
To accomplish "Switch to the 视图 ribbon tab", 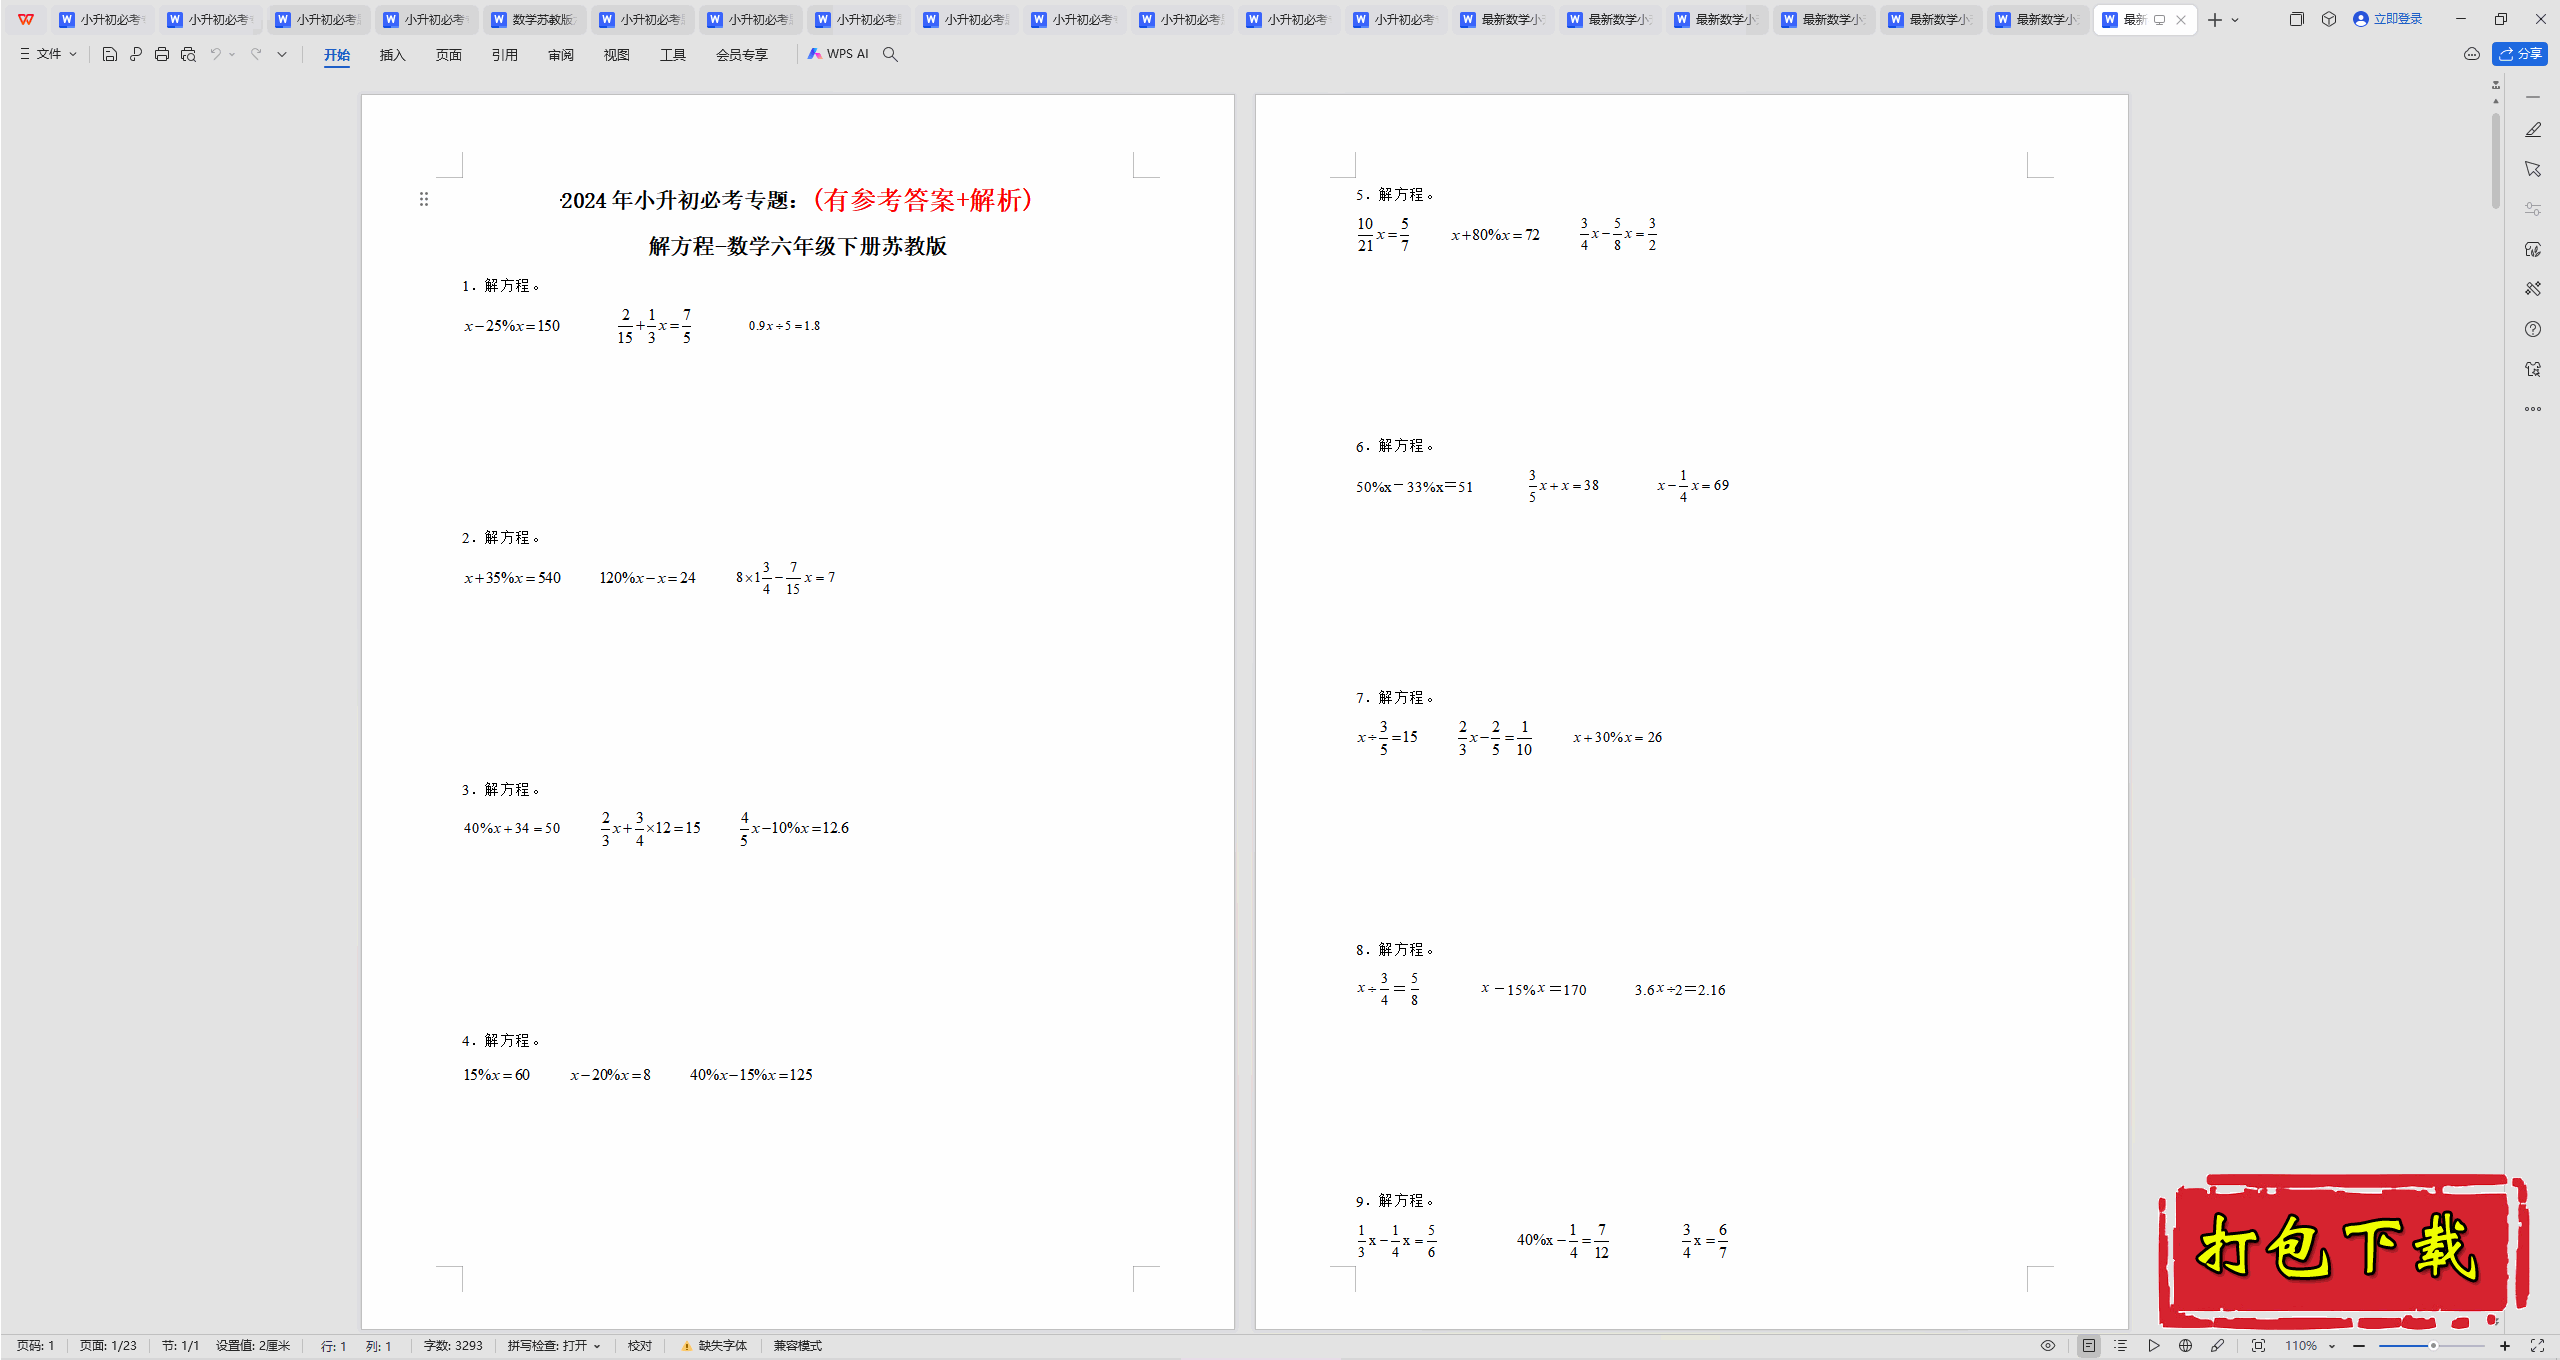I will (x=617, y=55).
